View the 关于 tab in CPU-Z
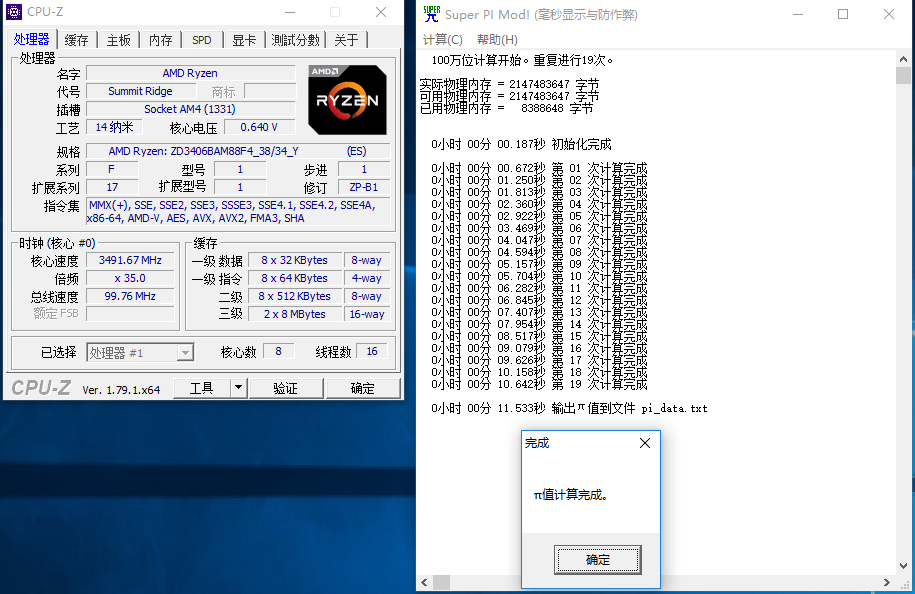 (x=347, y=40)
